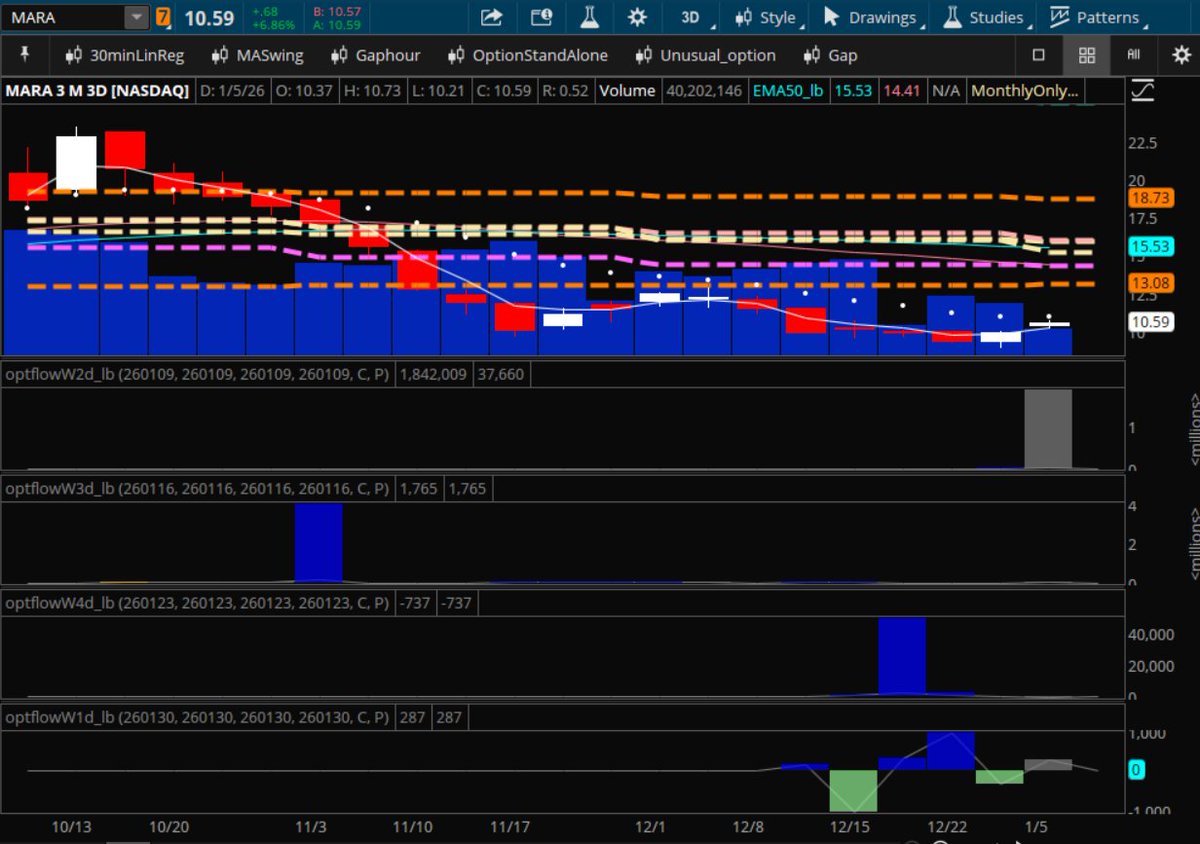Open the MARA symbol dropdown arrow
The height and width of the screenshot is (844, 1200).
(x=135, y=17)
